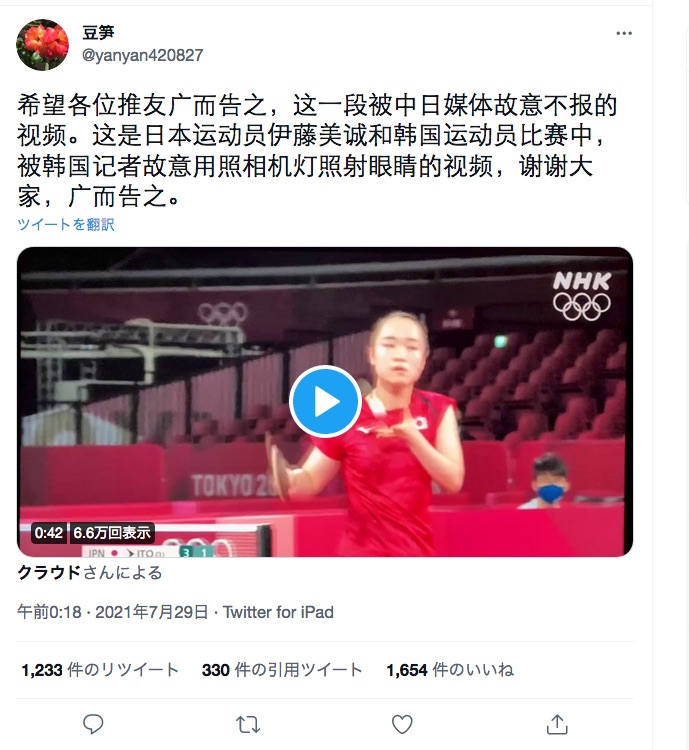Screen dimensions: 689x750
Task: Click the 0:42 video duration badge
Action: coord(49,532)
